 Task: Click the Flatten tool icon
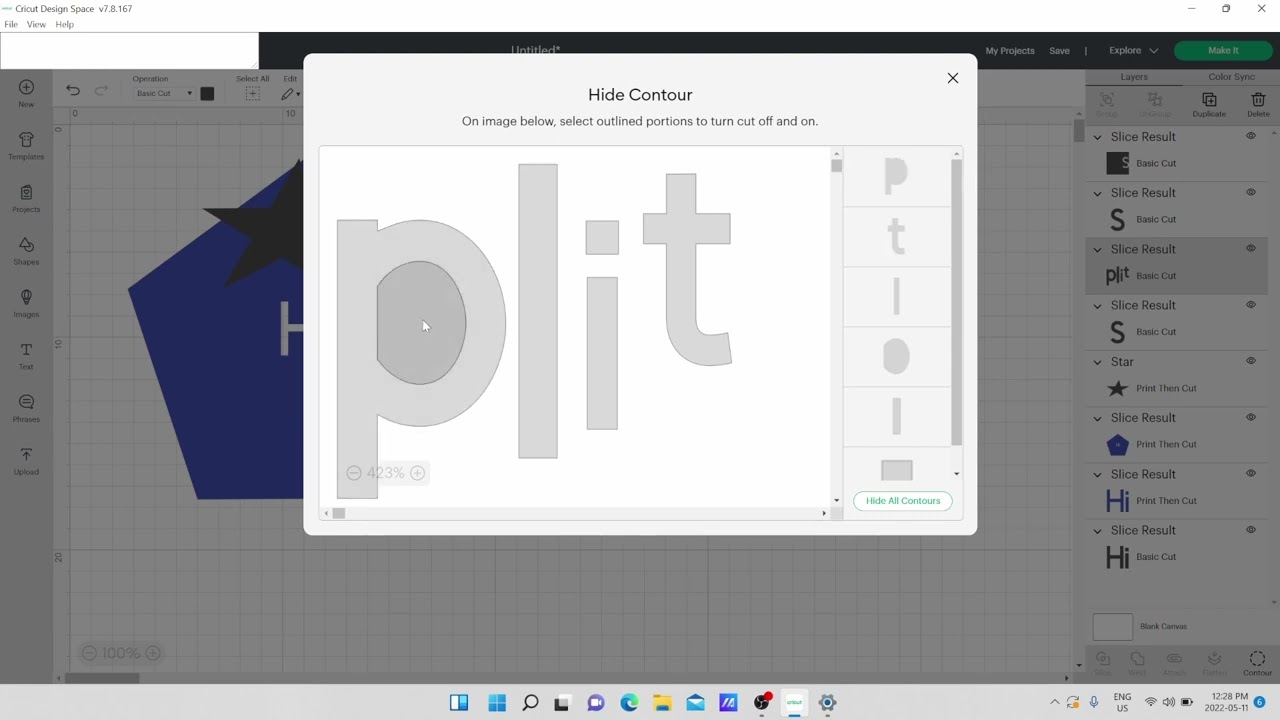[1214, 659]
